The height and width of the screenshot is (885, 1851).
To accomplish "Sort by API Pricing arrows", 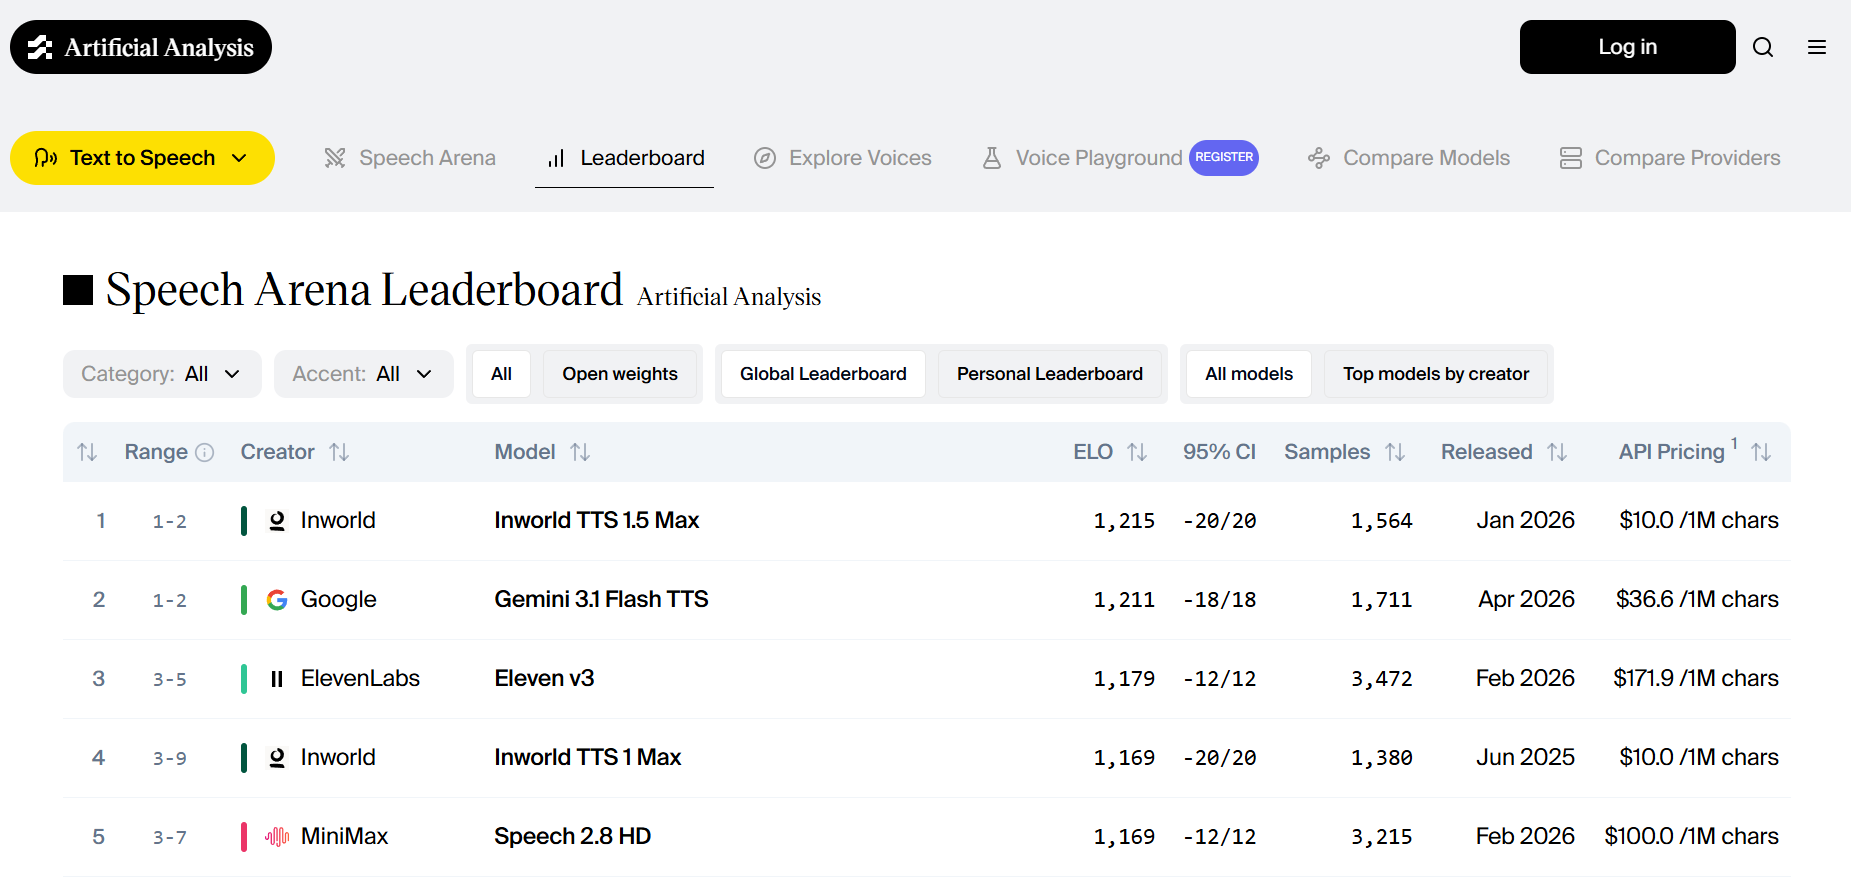I will (1761, 452).
